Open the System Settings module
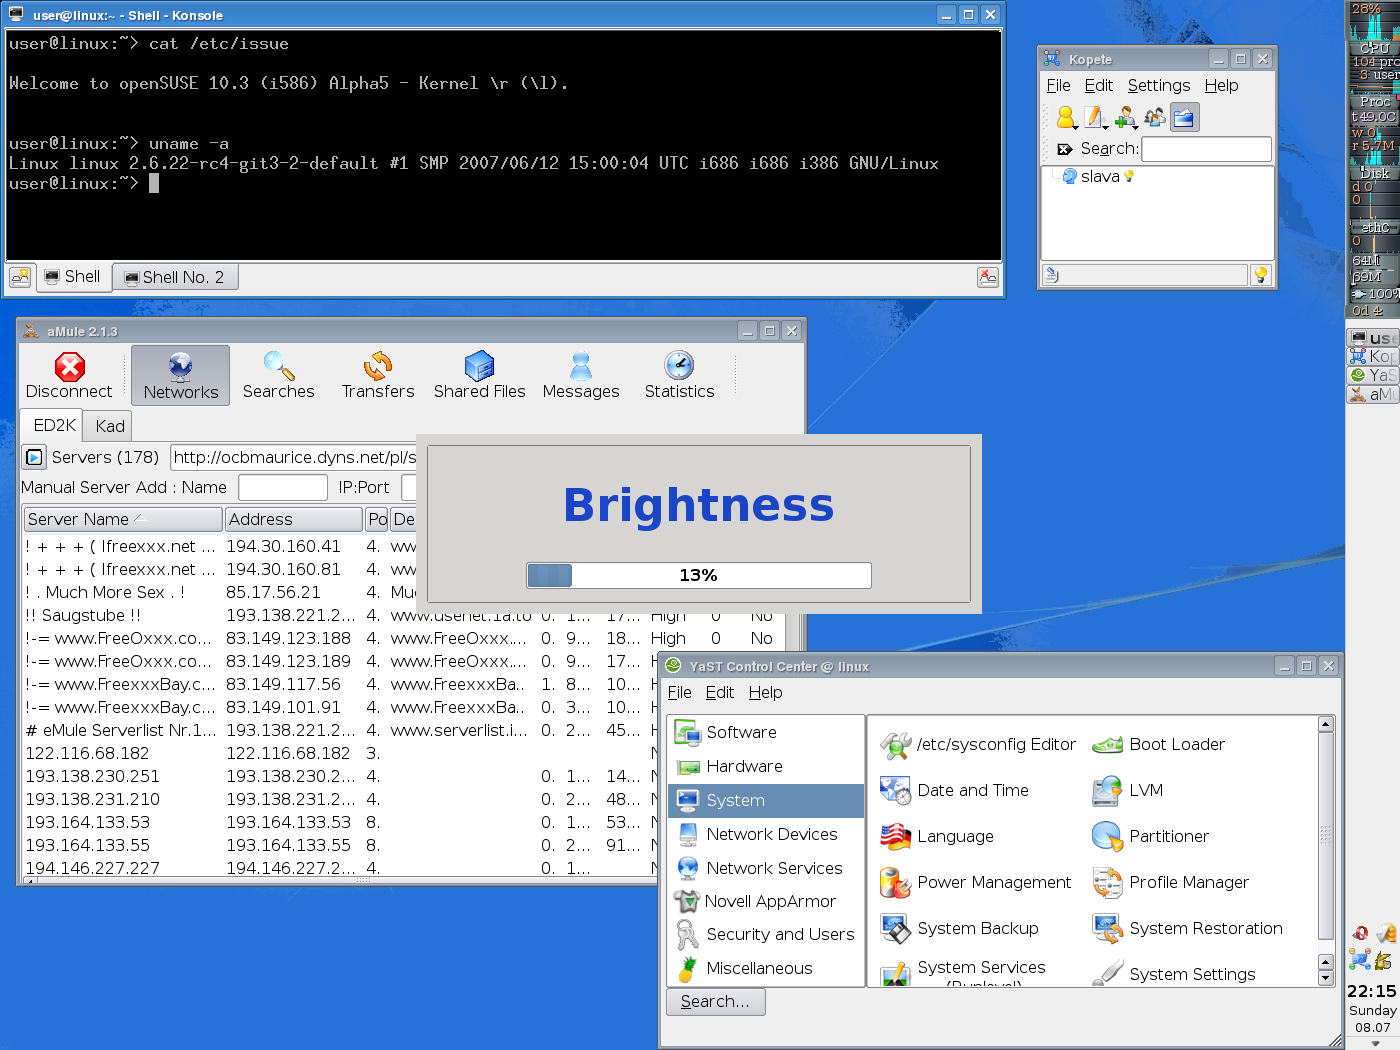 click(x=1174, y=973)
